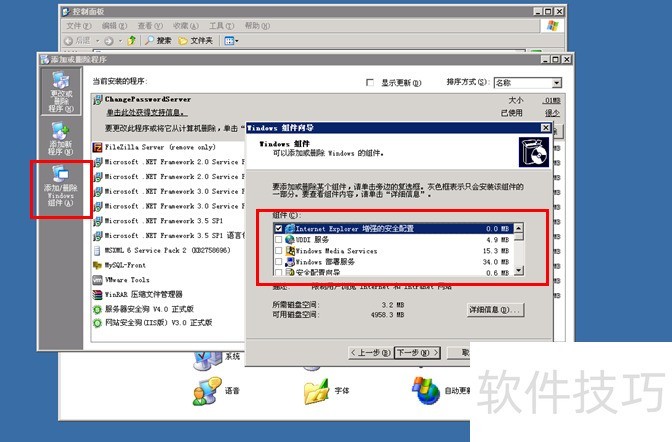Screen dimensions: 672x442
Task: Check the UDDI 服务 checkbox
Action: (x=279, y=240)
